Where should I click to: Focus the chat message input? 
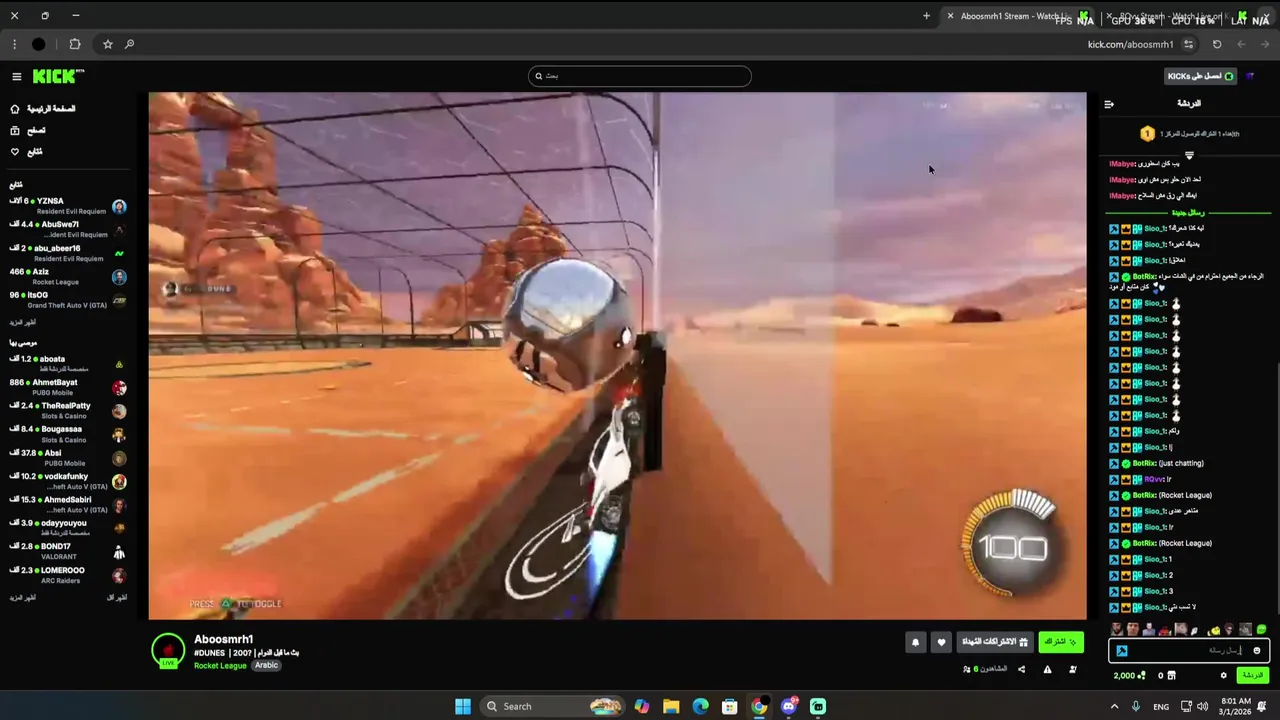click(x=1189, y=651)
